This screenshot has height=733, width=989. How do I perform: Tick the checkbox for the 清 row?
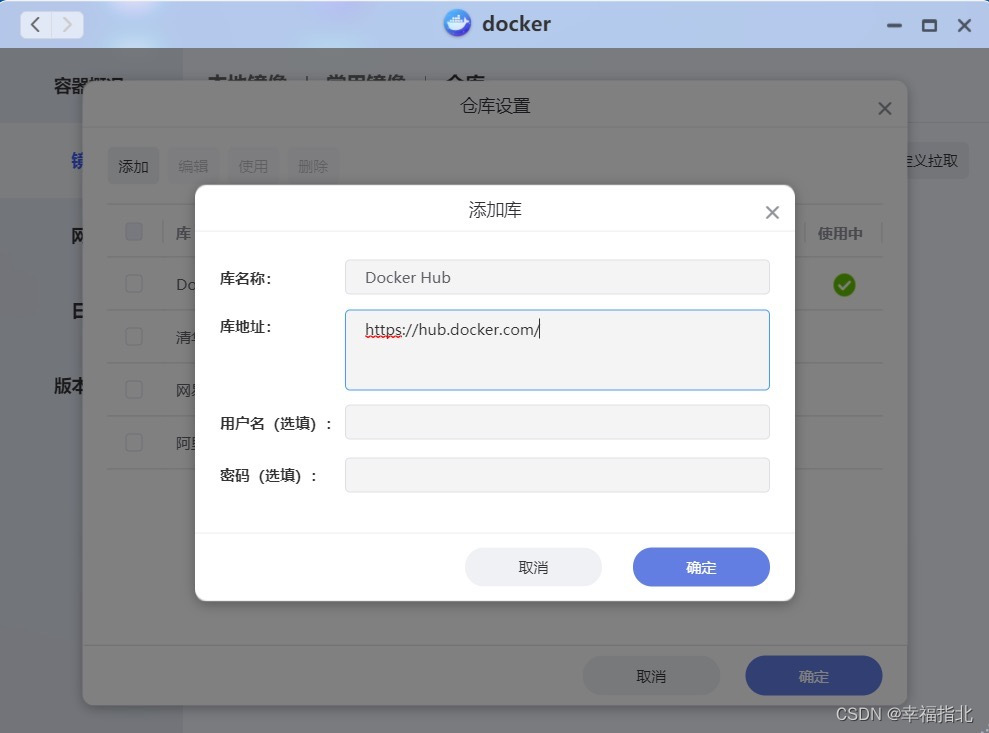(134, 337)
